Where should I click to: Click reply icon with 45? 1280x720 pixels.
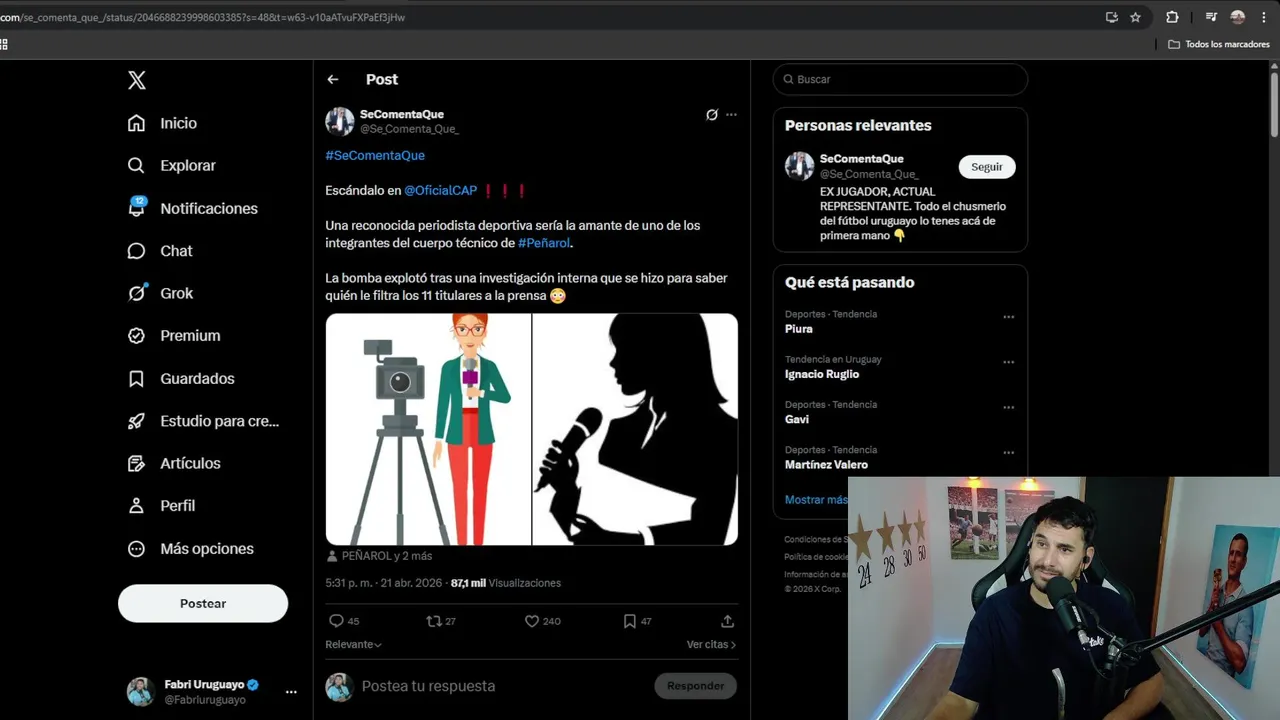point(344,621)
